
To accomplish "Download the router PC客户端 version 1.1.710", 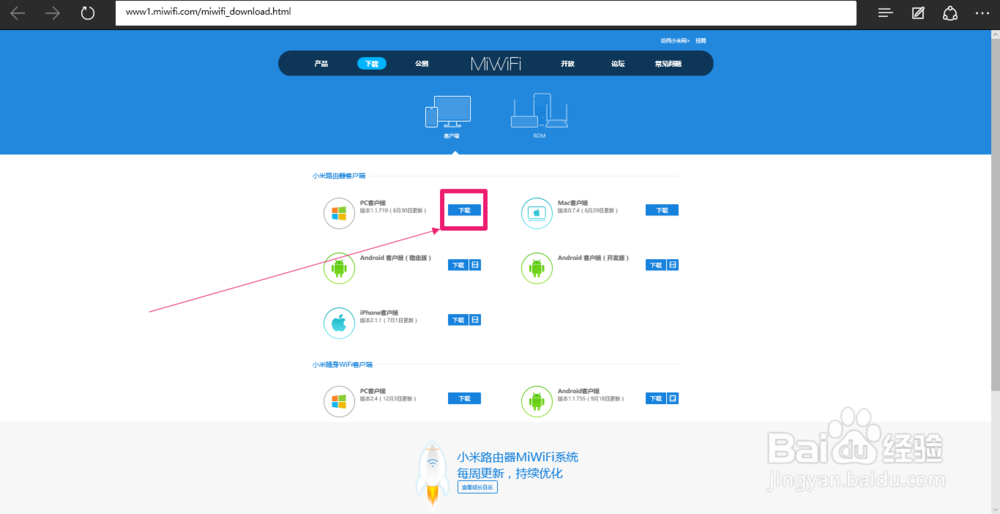I will point(464,210).
